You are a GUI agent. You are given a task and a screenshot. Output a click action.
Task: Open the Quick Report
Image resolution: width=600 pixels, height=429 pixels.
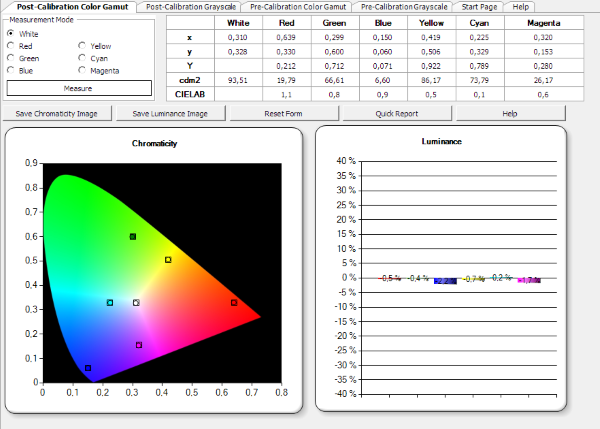[x=397, y=114]
